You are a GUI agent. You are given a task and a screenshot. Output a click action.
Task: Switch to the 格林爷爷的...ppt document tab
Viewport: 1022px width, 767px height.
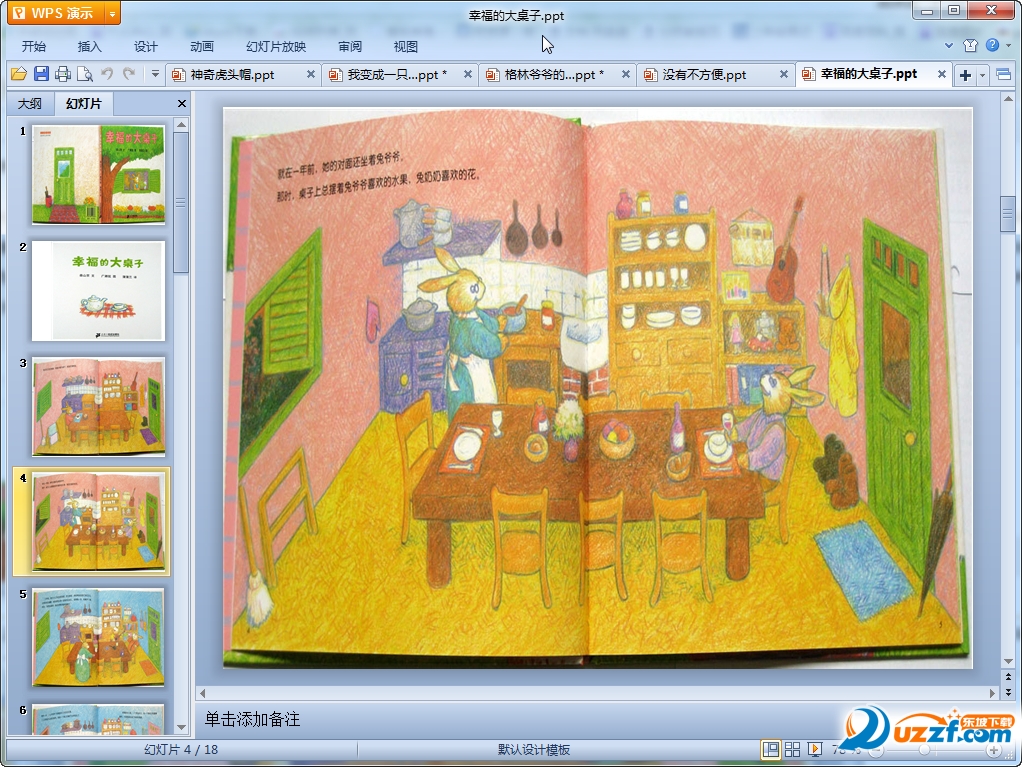tap(554, 75)
